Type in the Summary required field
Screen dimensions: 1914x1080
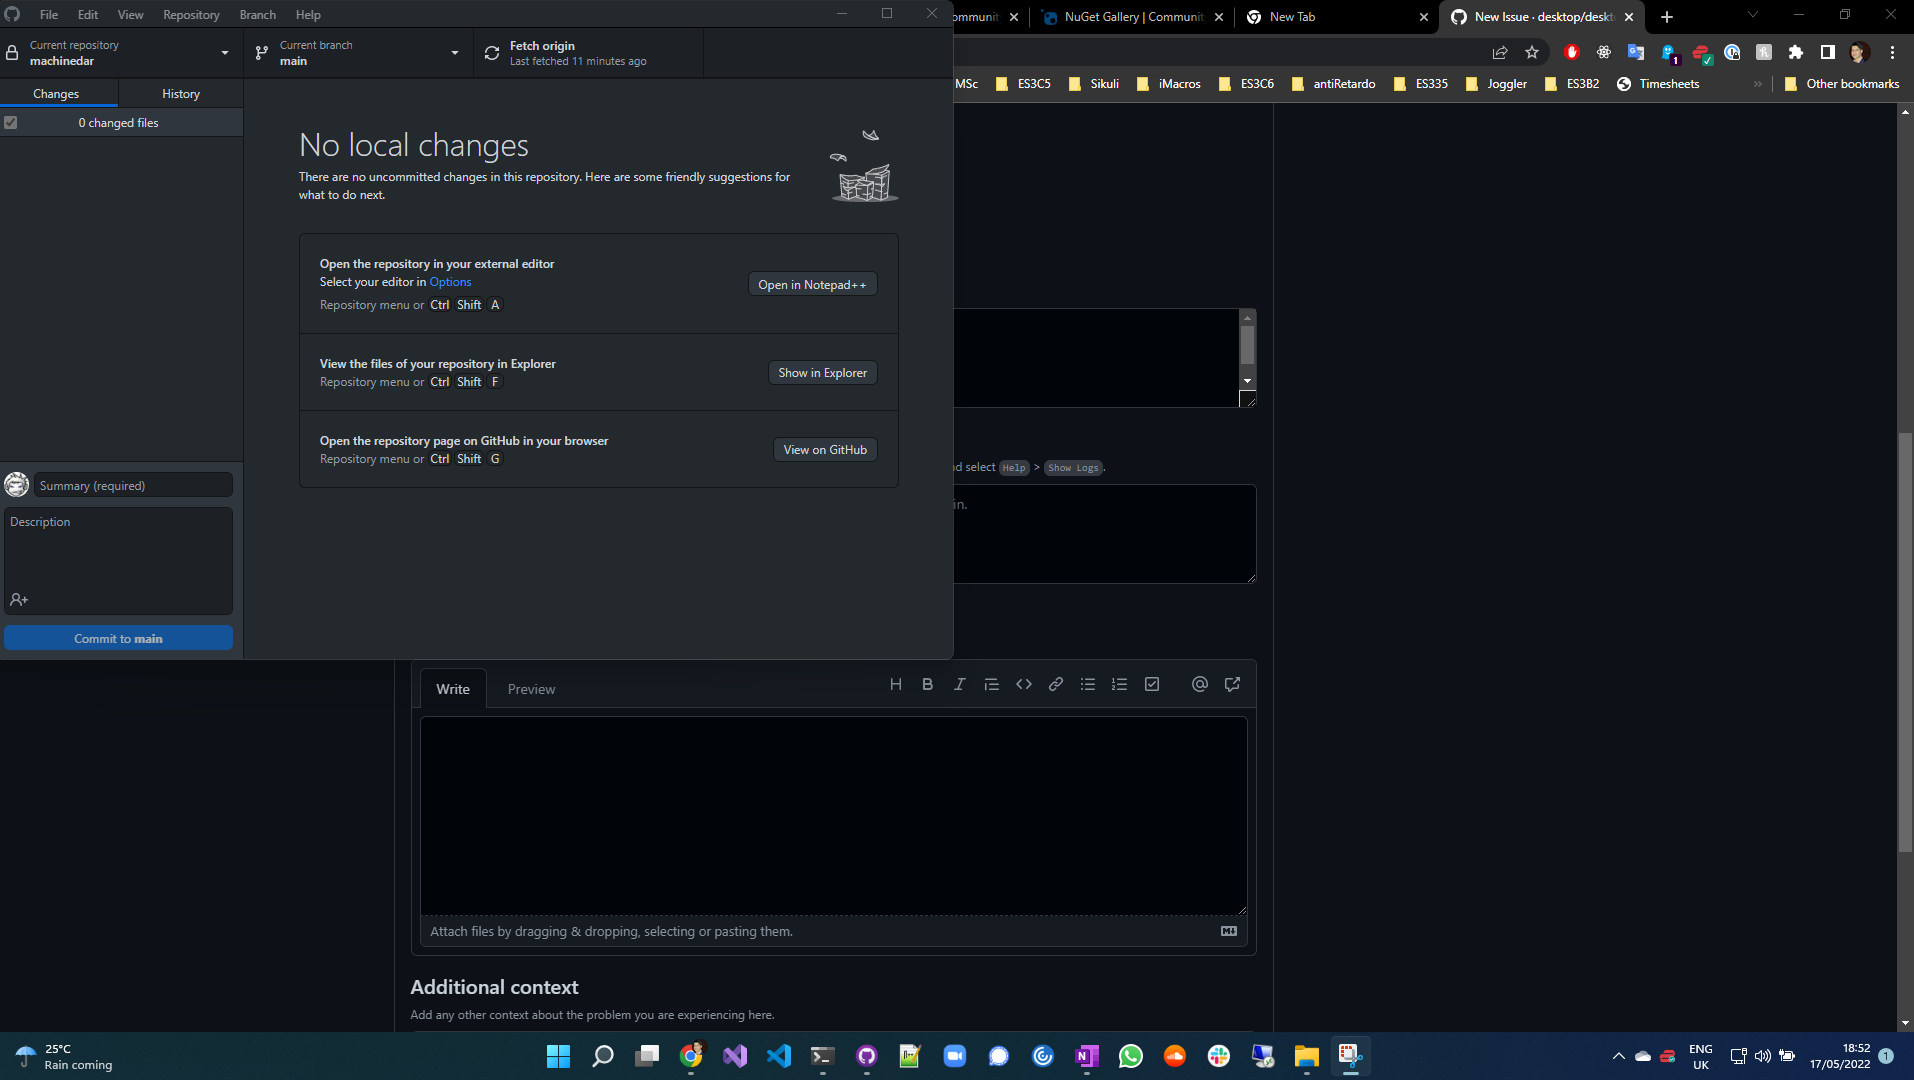133,484
